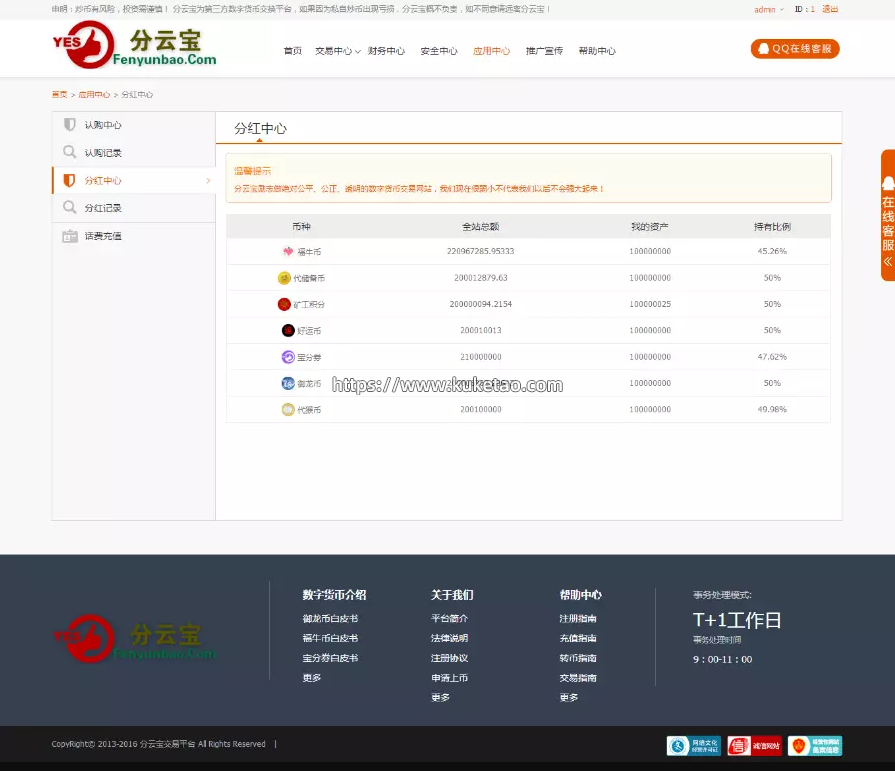Click the 好运币 black coin icon
This screenshot has height=771, width=895.
288,330
